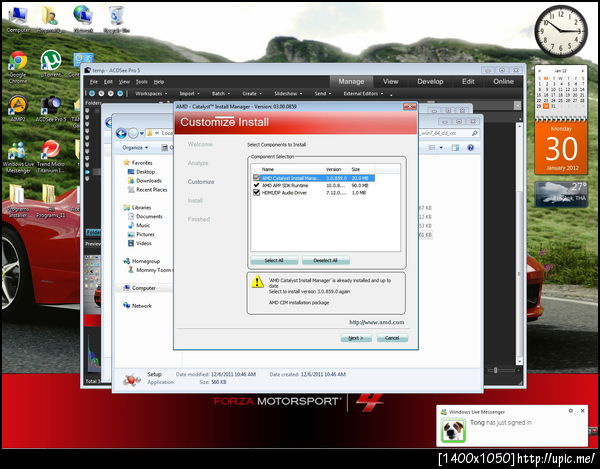Select Music under Explorer Libraries
The height and width of the screenshot is (469, 600).
coord(139,225)
